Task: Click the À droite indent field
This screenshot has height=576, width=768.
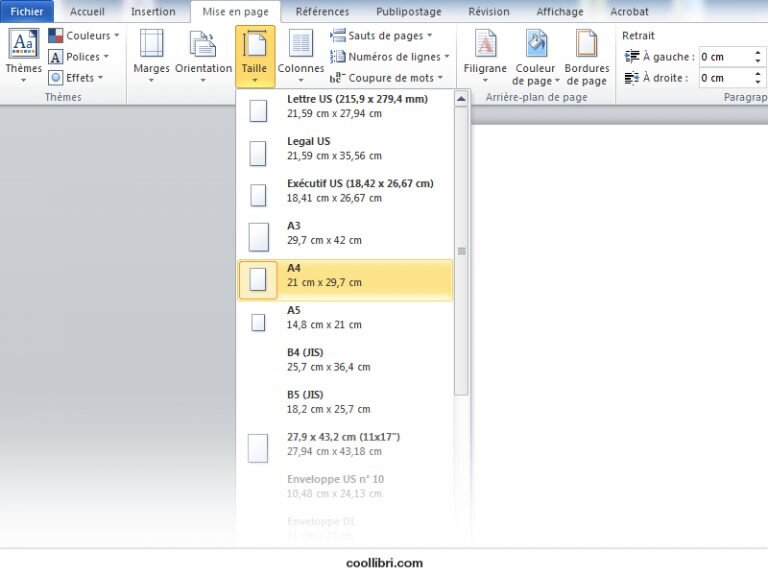Action: (726, 78)
